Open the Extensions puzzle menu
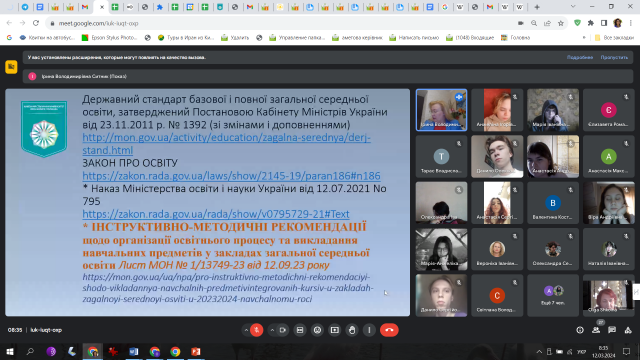This screenshot has height=360, width=640. pos(591,23)
